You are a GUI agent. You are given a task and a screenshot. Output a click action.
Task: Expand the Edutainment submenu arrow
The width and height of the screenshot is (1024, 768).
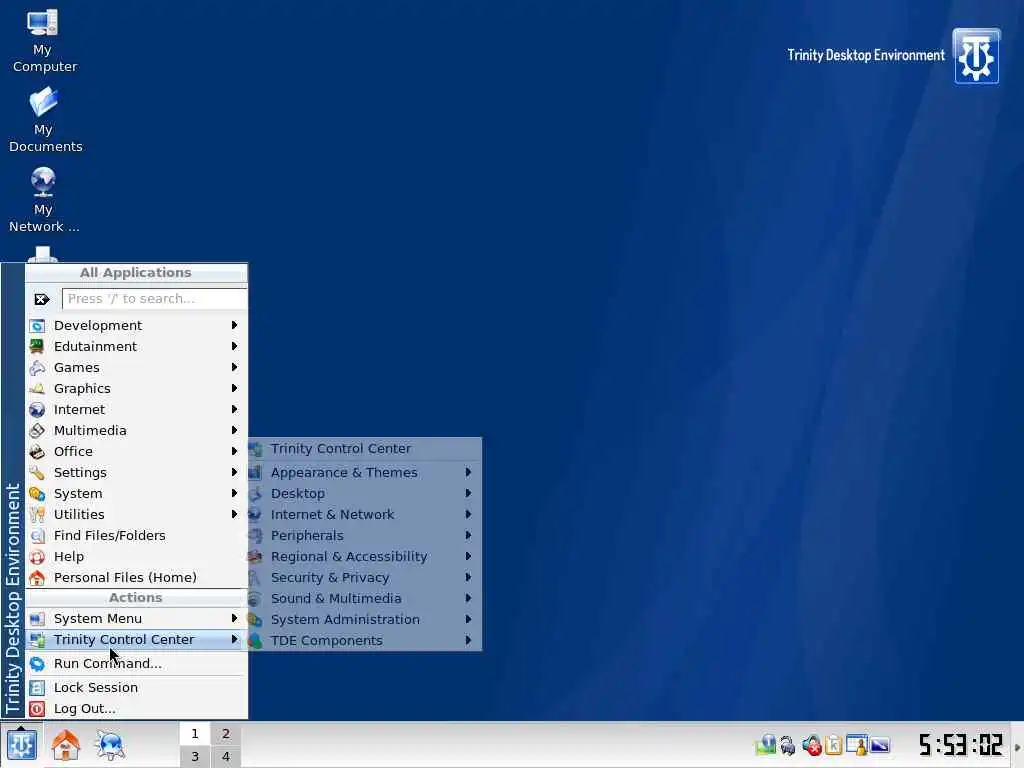pos(234,346)
